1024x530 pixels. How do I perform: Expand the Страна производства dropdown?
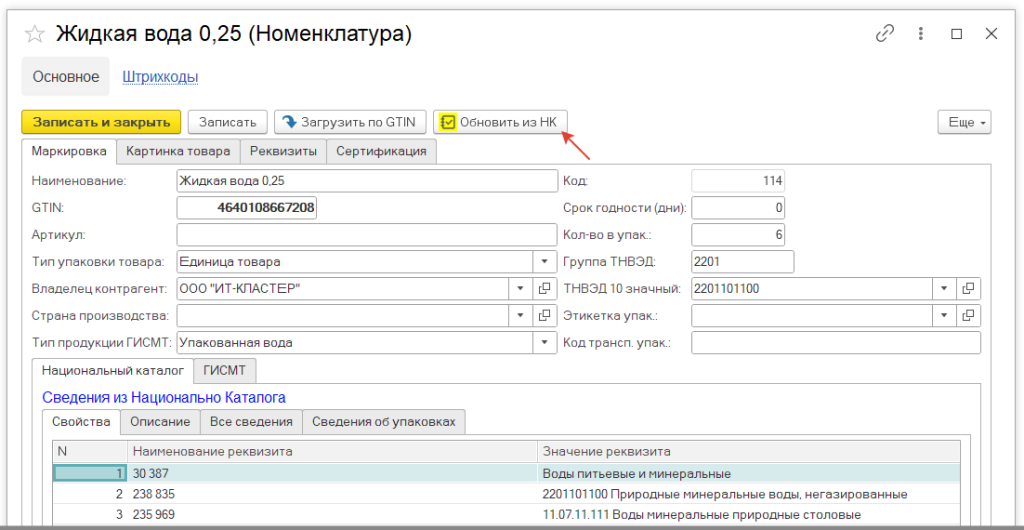[x=520, y=315]
